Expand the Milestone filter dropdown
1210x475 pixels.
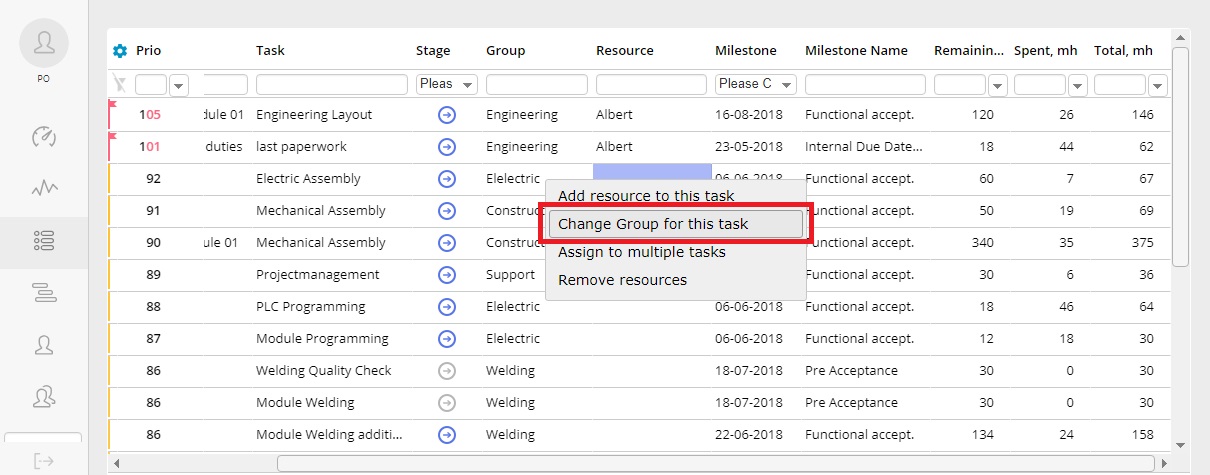point(756,84)
